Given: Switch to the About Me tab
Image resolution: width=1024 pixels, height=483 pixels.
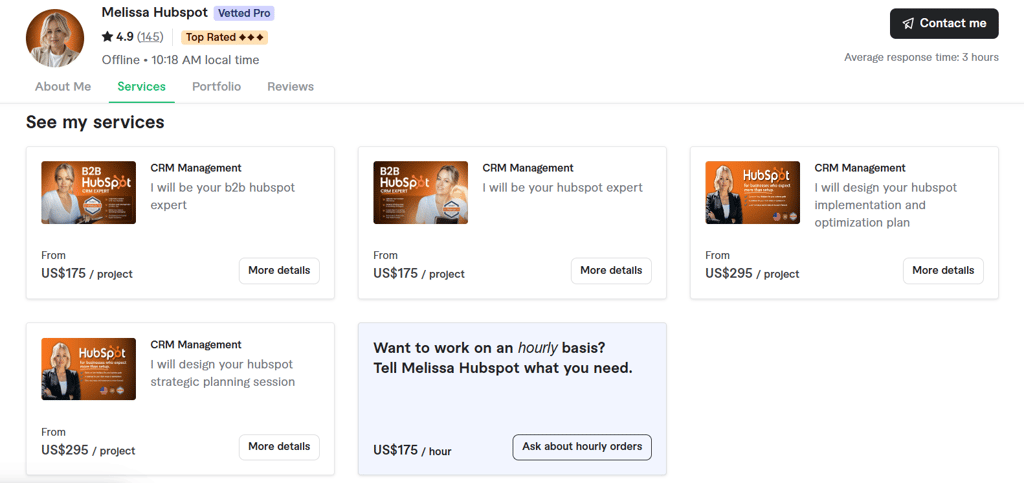Looking at the screenshot, I should pyautogui.click(x=63, y=87).
